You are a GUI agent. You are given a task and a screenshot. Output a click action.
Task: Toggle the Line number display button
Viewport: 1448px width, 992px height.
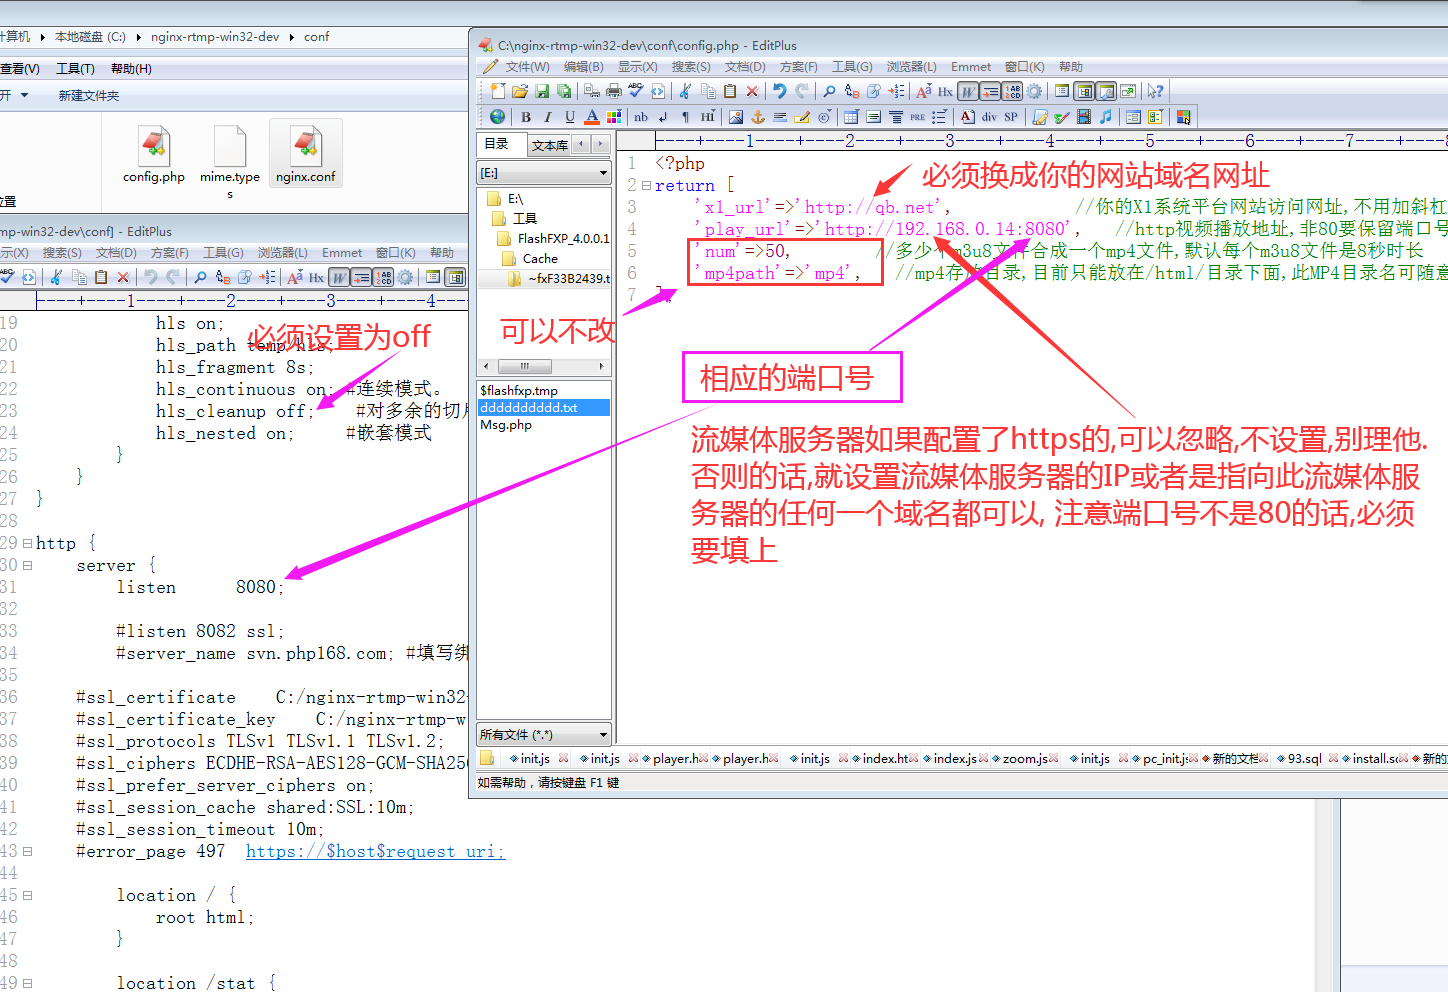[x=1012, y=91]
